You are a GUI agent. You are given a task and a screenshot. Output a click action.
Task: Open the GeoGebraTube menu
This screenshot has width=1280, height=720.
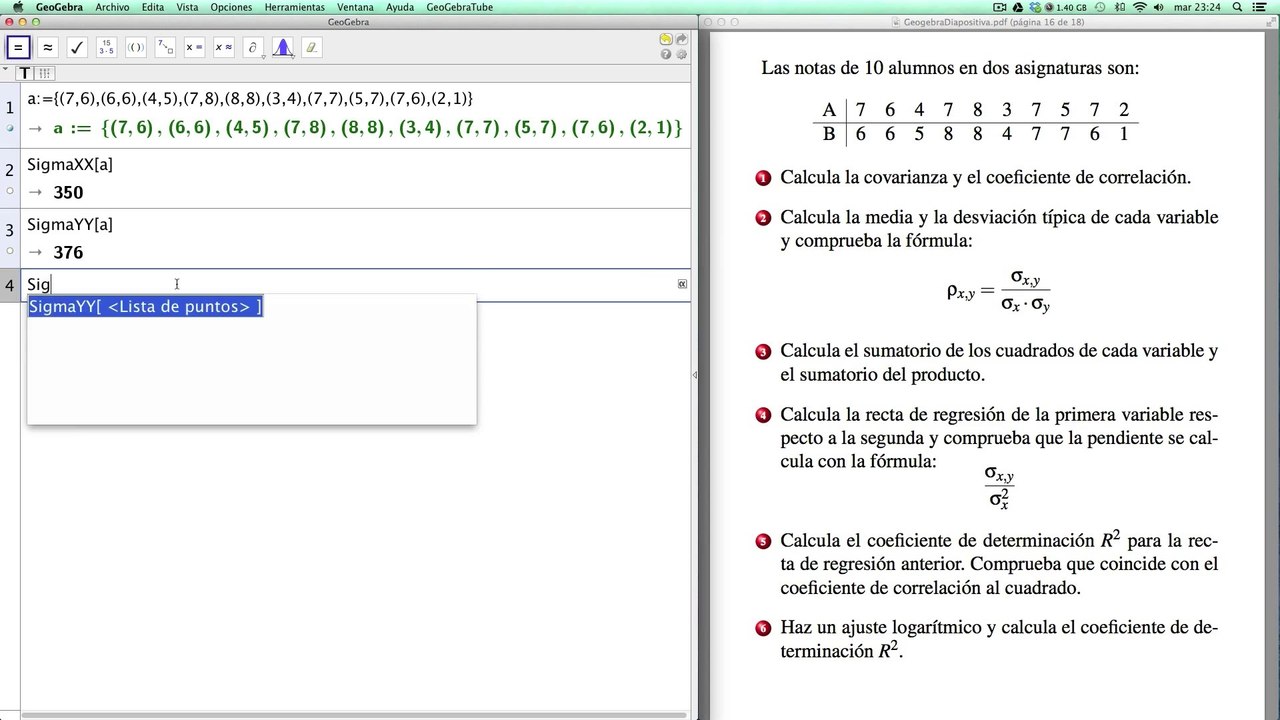click(x=459, y=7)
